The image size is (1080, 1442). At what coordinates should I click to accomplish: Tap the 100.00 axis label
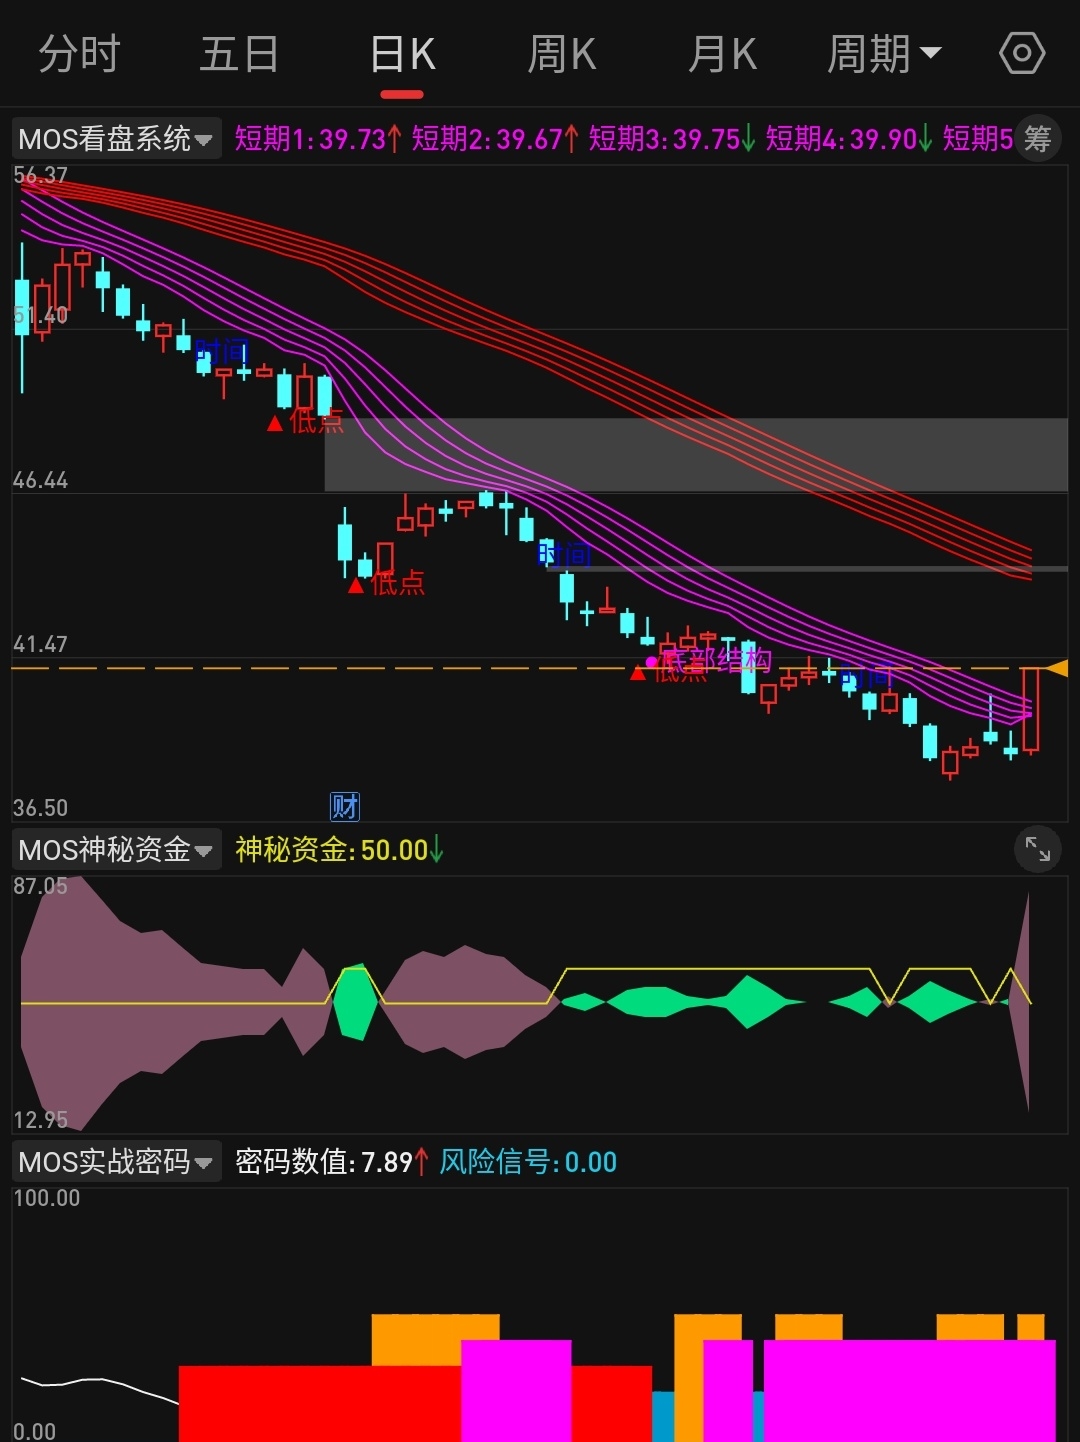[x=46, y=1198]
